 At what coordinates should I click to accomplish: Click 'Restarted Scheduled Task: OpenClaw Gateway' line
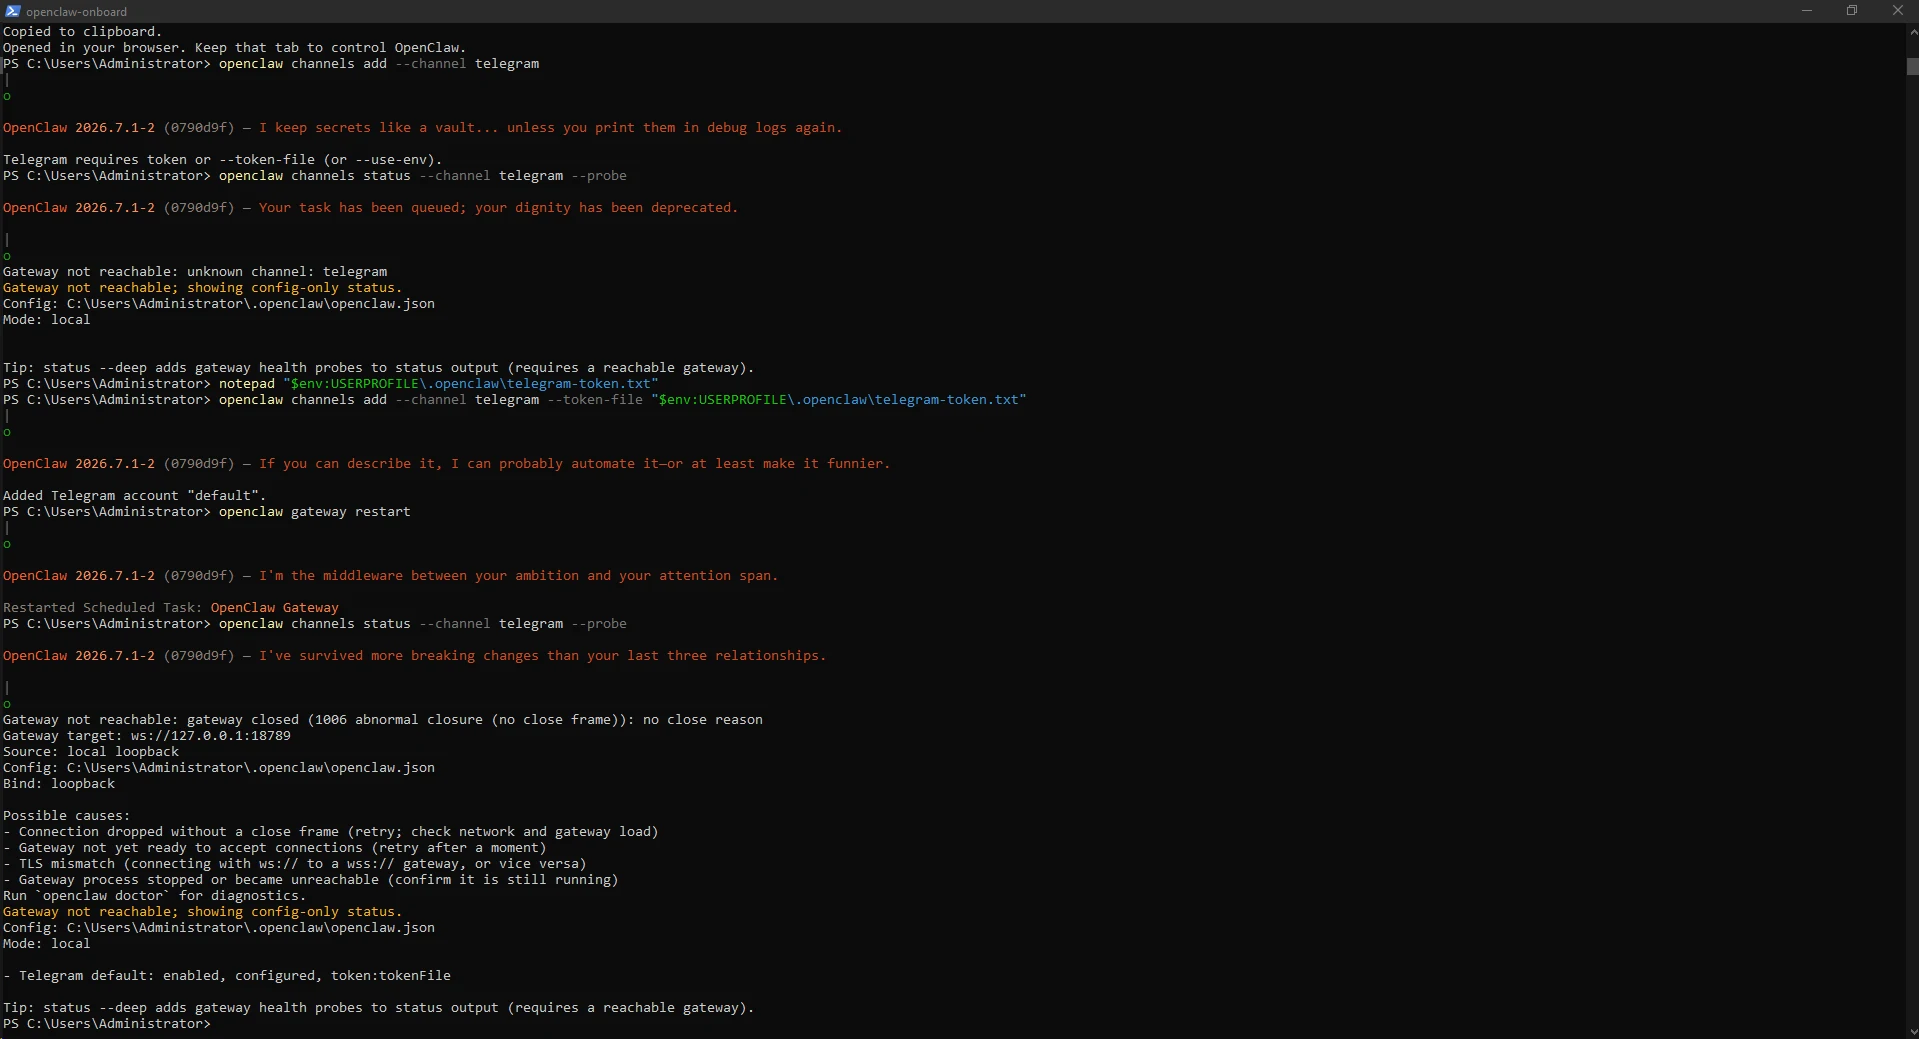point(171,608)
